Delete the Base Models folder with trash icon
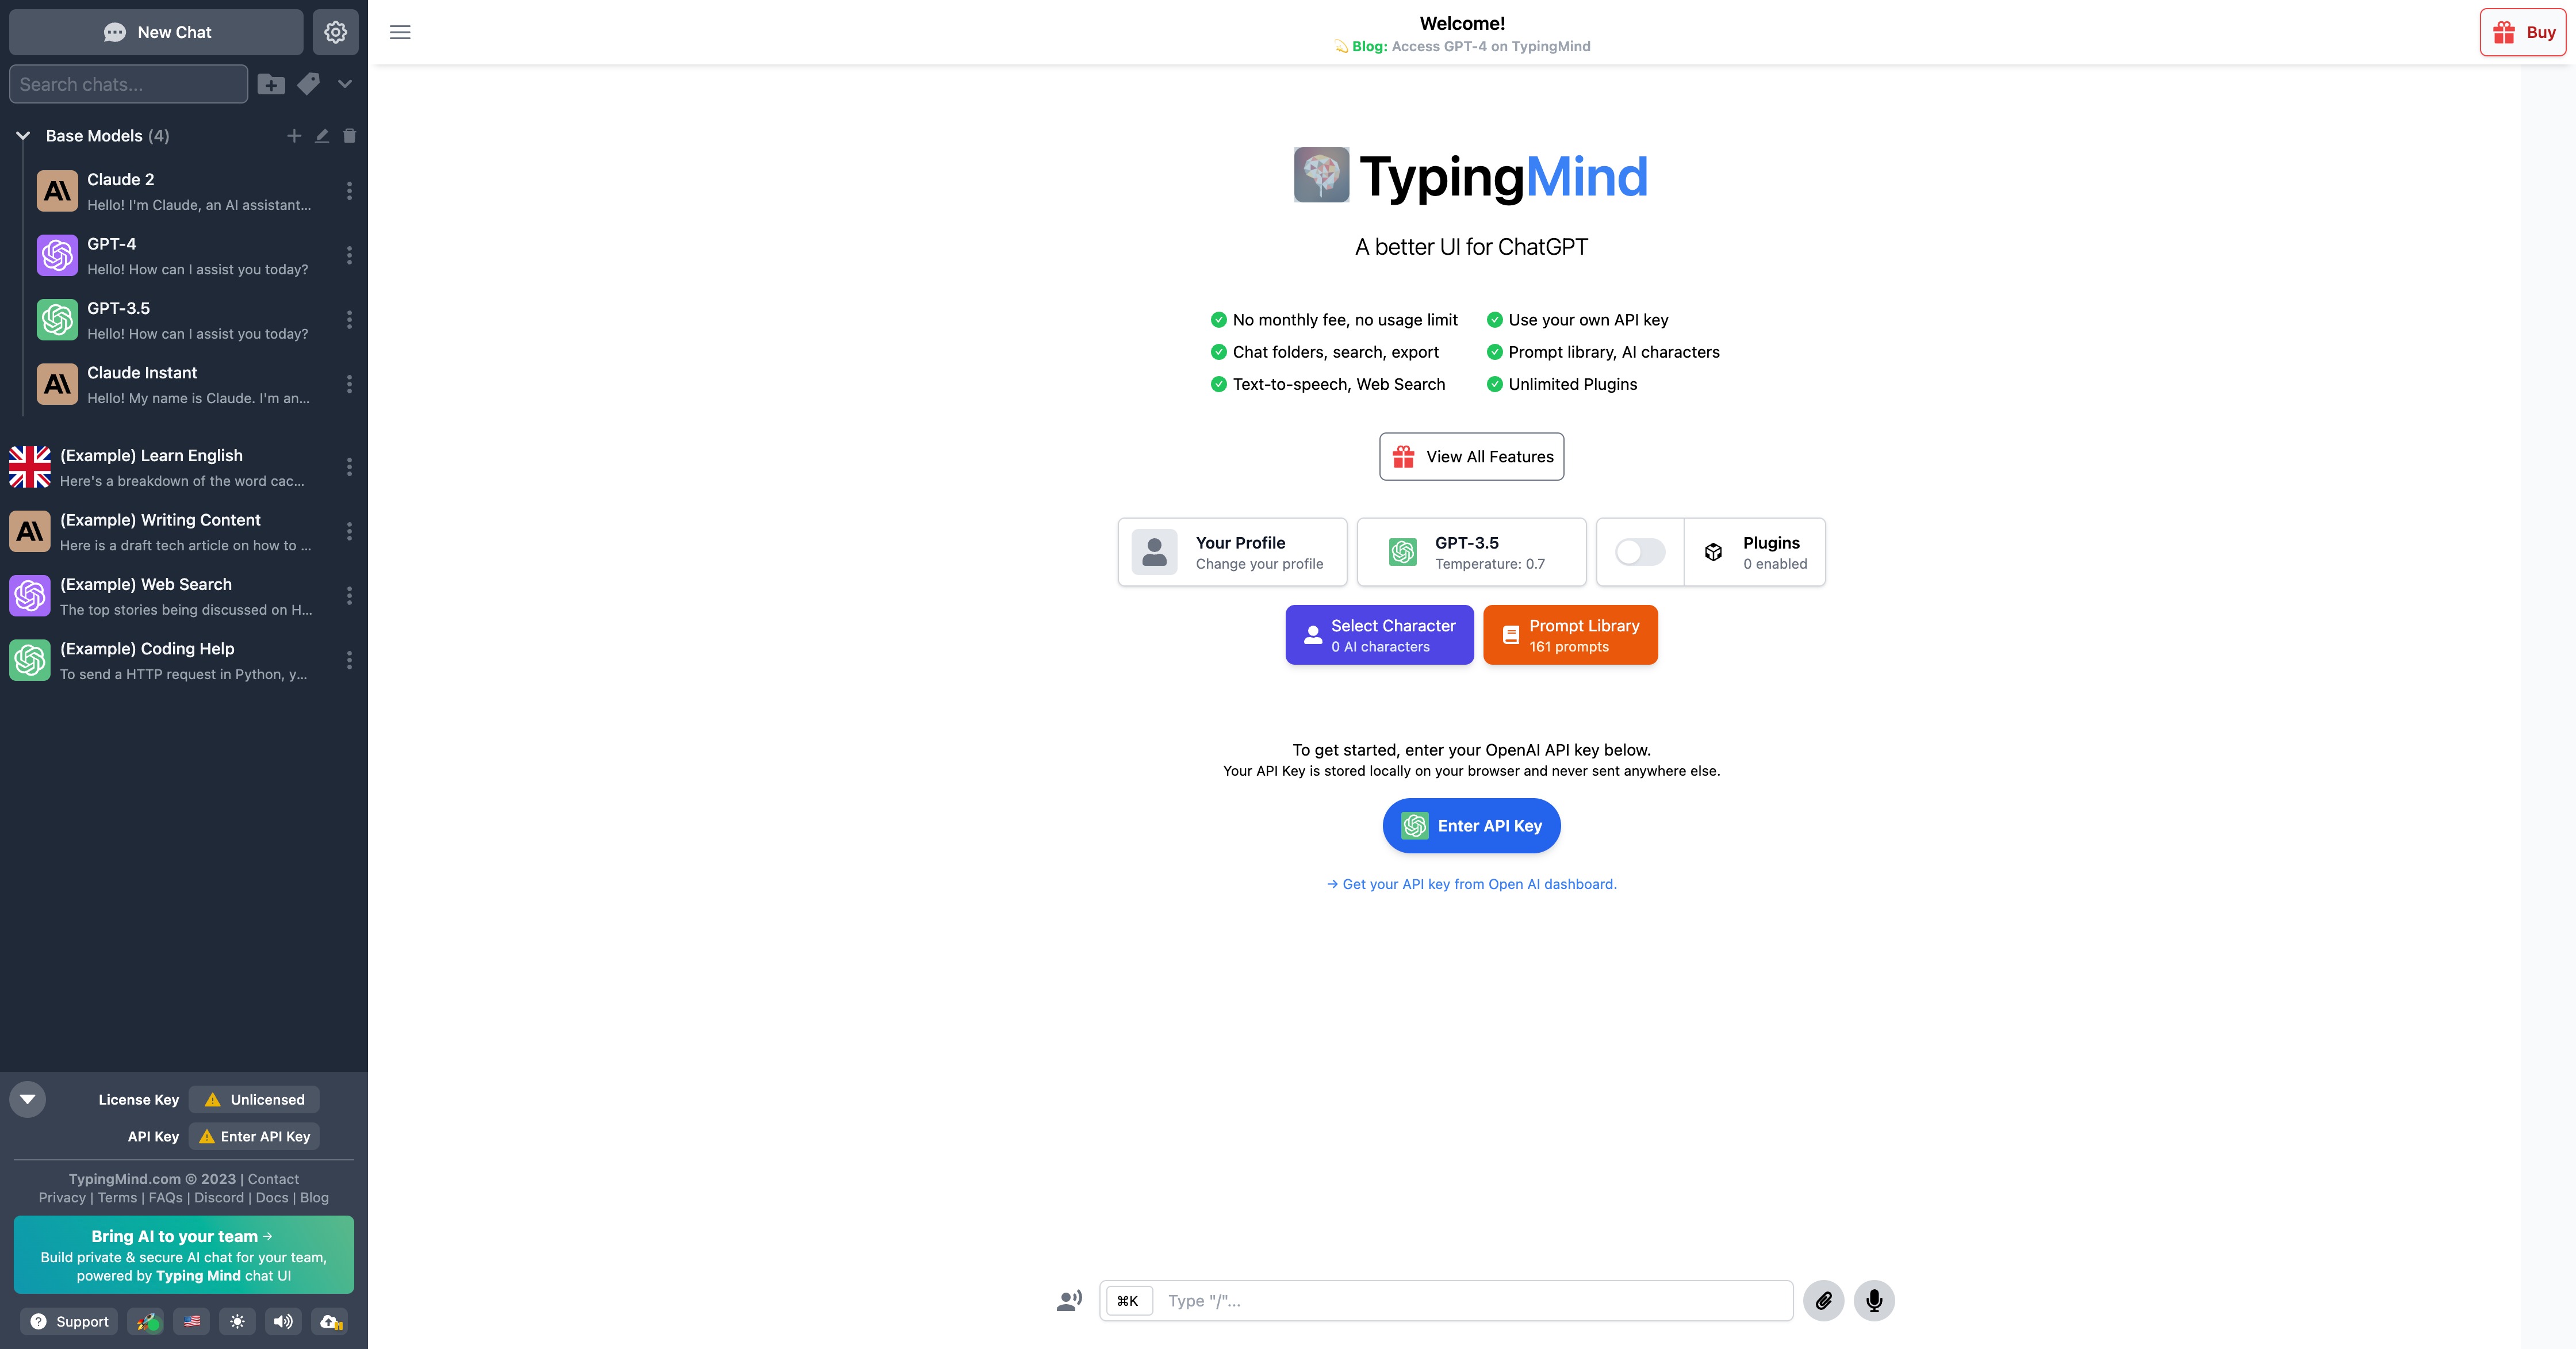The image size is (2576, 1349). pyautogui.click(x=349, y=136)
